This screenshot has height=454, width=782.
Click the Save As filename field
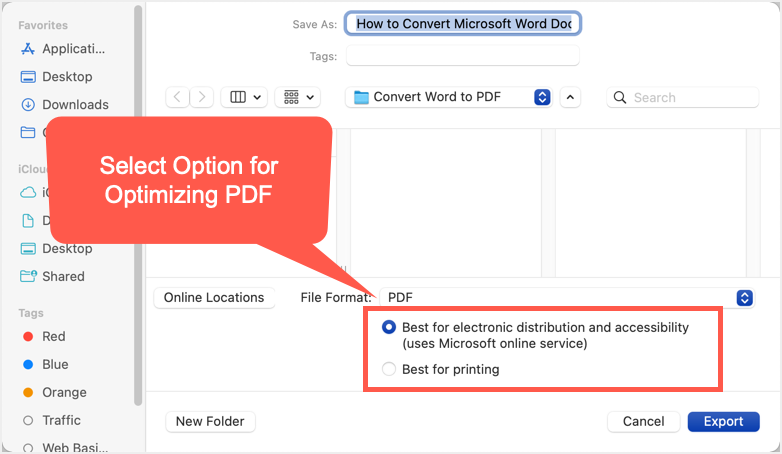click(463, 23)
